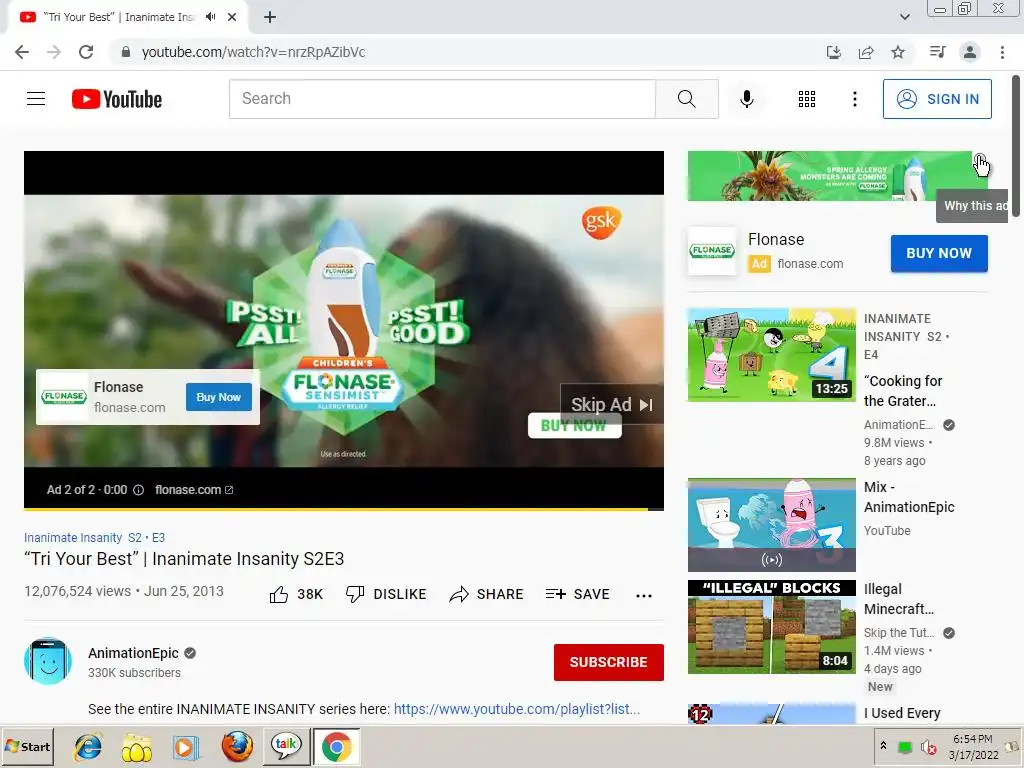Open the Chrome profile avatar

pyautogui.click(x=970, y=52)
